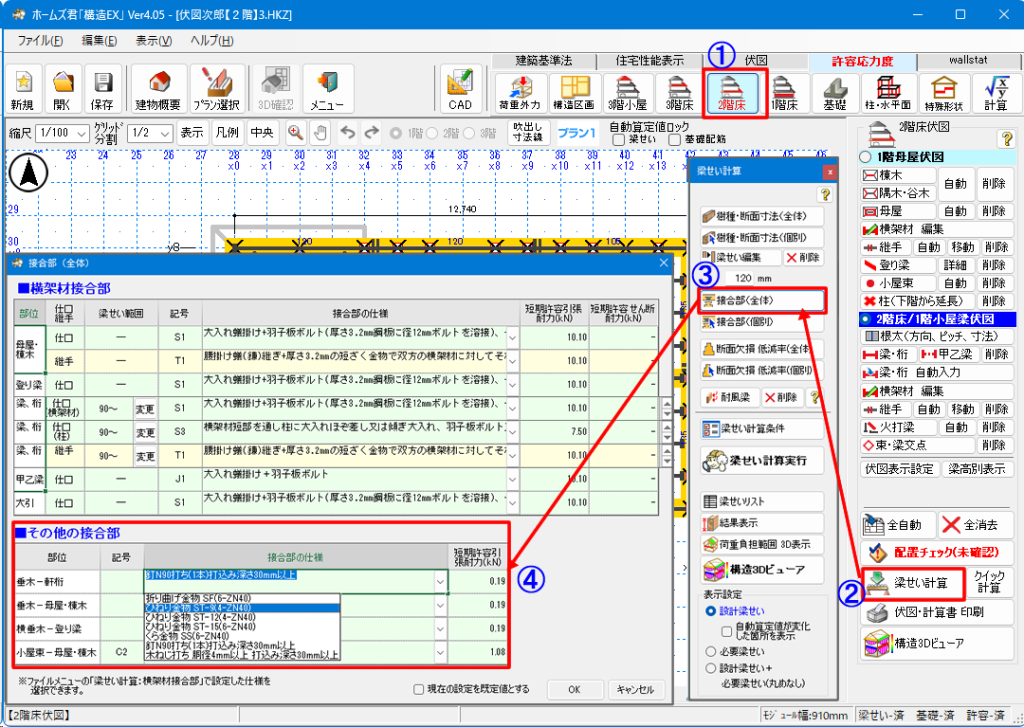Choose くら金物 SS(6-ZN40) from list
The image size is (1024, 727).
(200, 636)
